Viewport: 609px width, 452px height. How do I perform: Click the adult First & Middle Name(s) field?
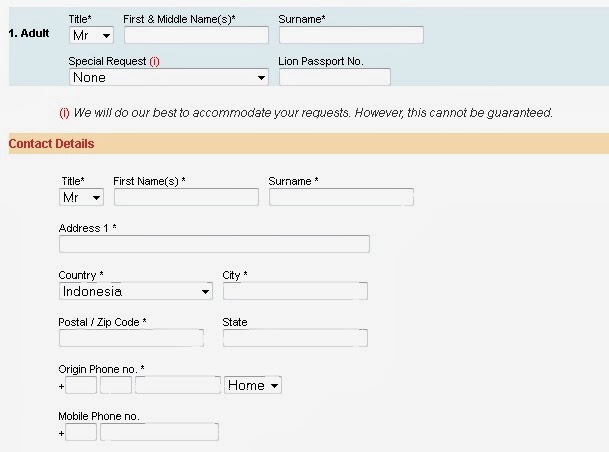[196, 35]
